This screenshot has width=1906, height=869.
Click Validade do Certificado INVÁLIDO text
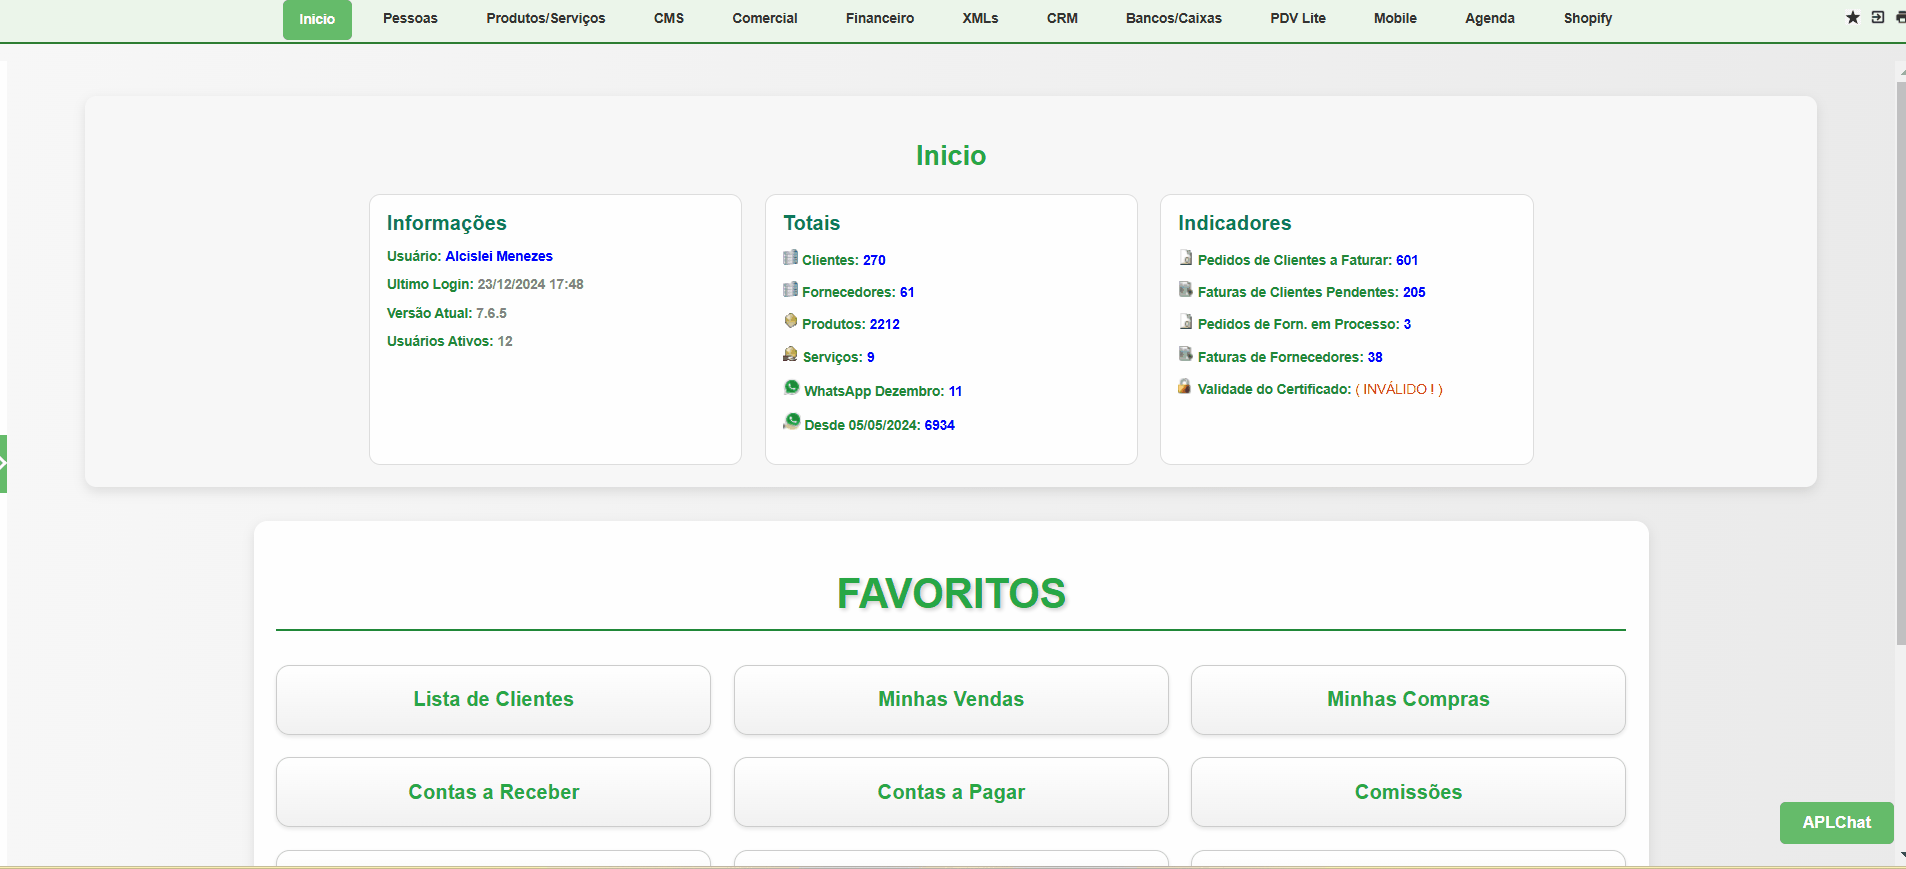tap(1399, 389)
